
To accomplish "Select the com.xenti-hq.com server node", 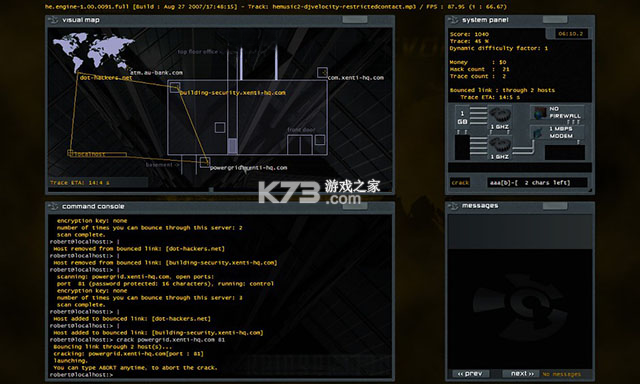I will 322,72.
